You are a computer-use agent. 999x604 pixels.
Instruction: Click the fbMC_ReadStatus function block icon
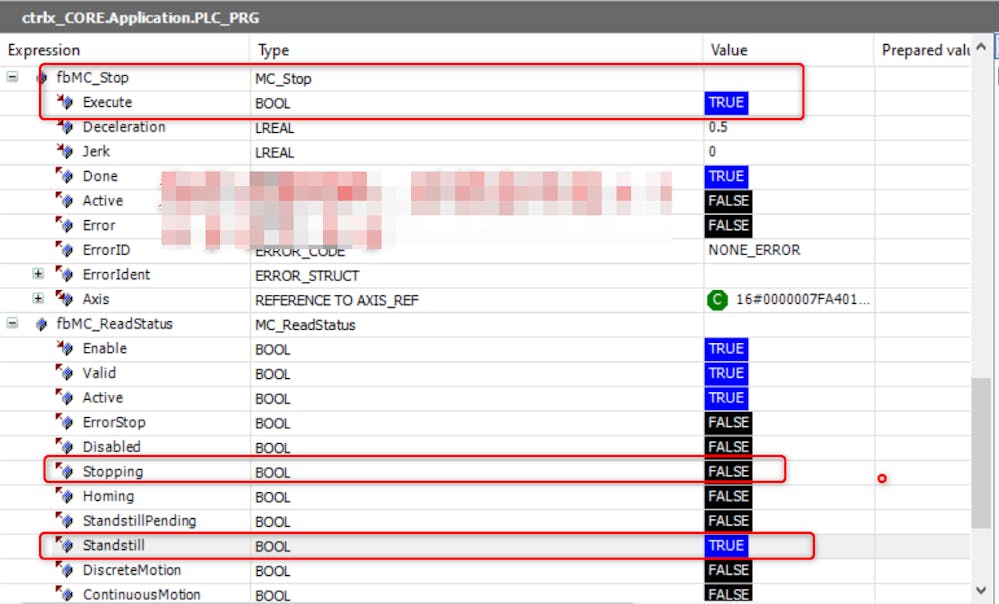click(41, 324)
